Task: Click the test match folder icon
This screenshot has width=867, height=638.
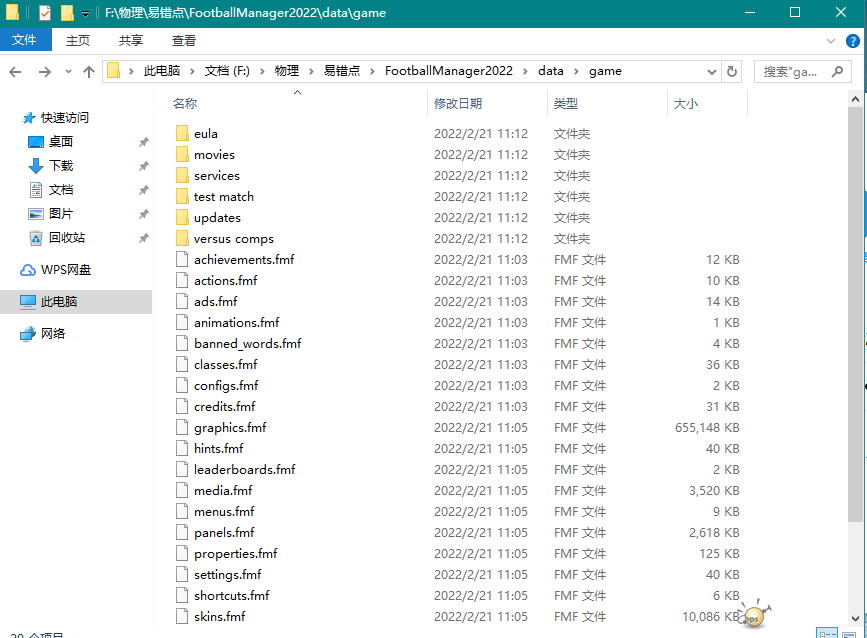Action: (x=182, y=196)
